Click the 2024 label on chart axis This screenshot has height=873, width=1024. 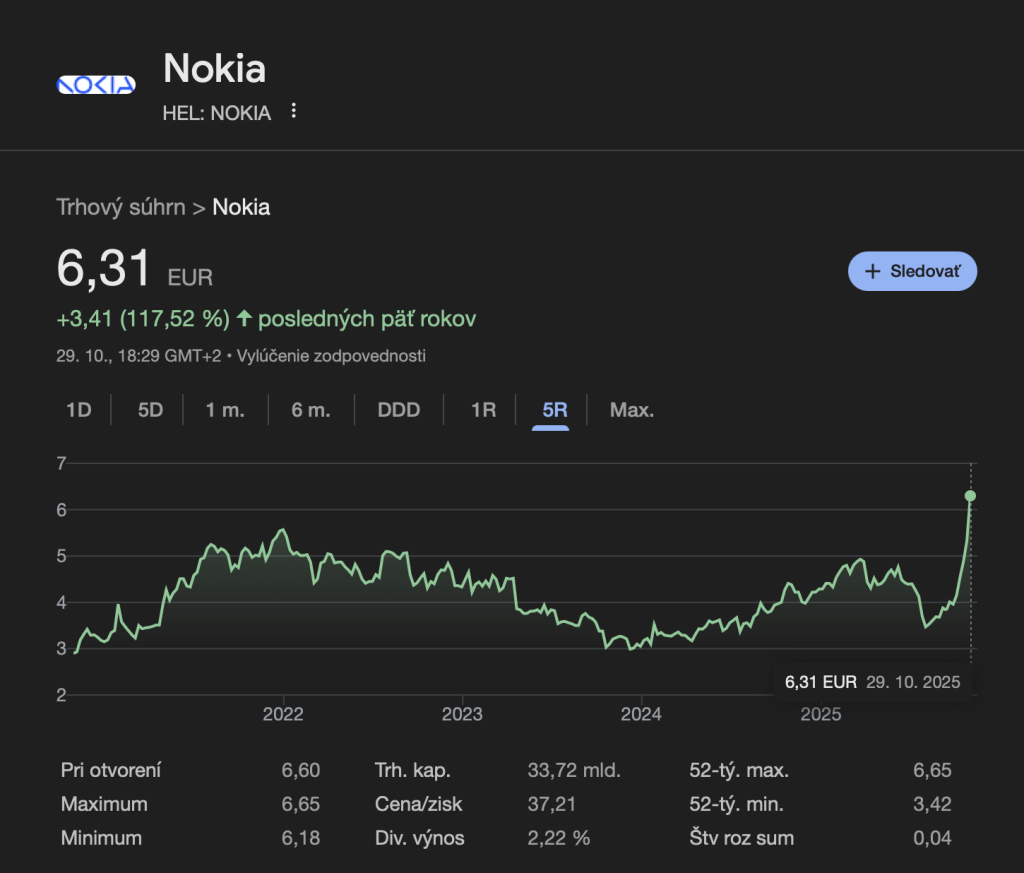pyautogui.click(x=641, y=714)
